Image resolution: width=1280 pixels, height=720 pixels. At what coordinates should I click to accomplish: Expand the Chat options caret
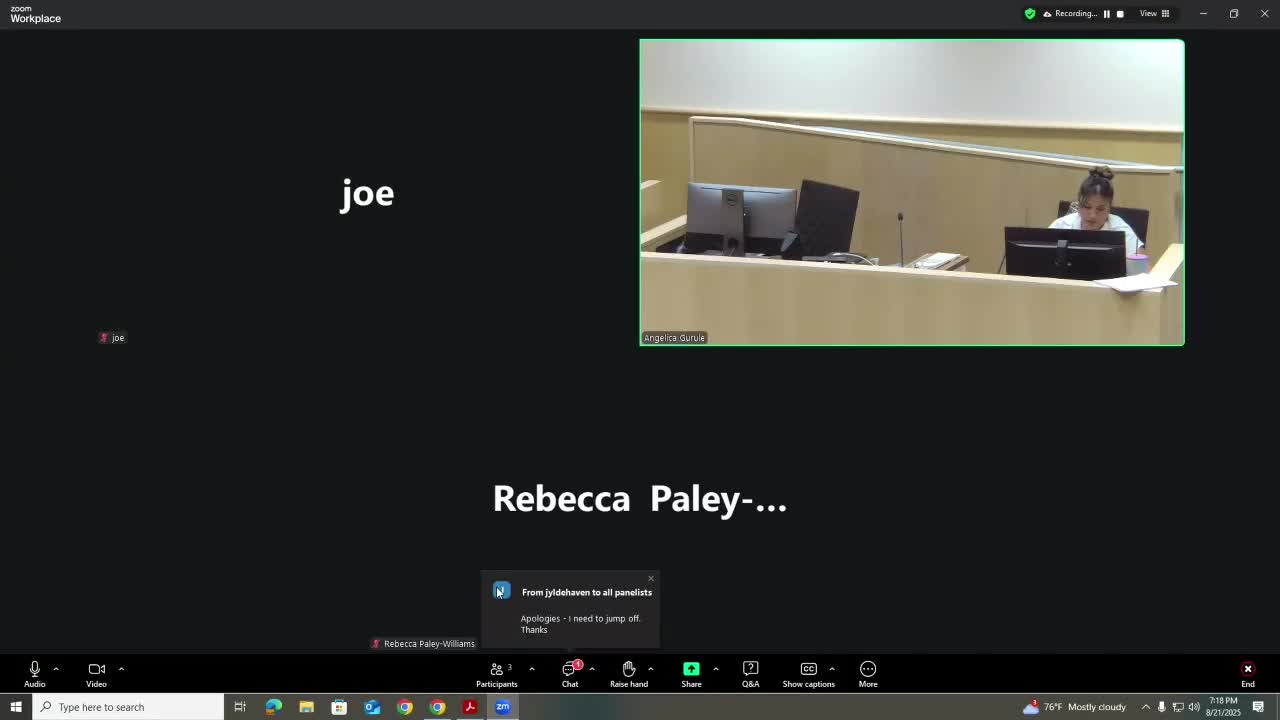point(592,669)
